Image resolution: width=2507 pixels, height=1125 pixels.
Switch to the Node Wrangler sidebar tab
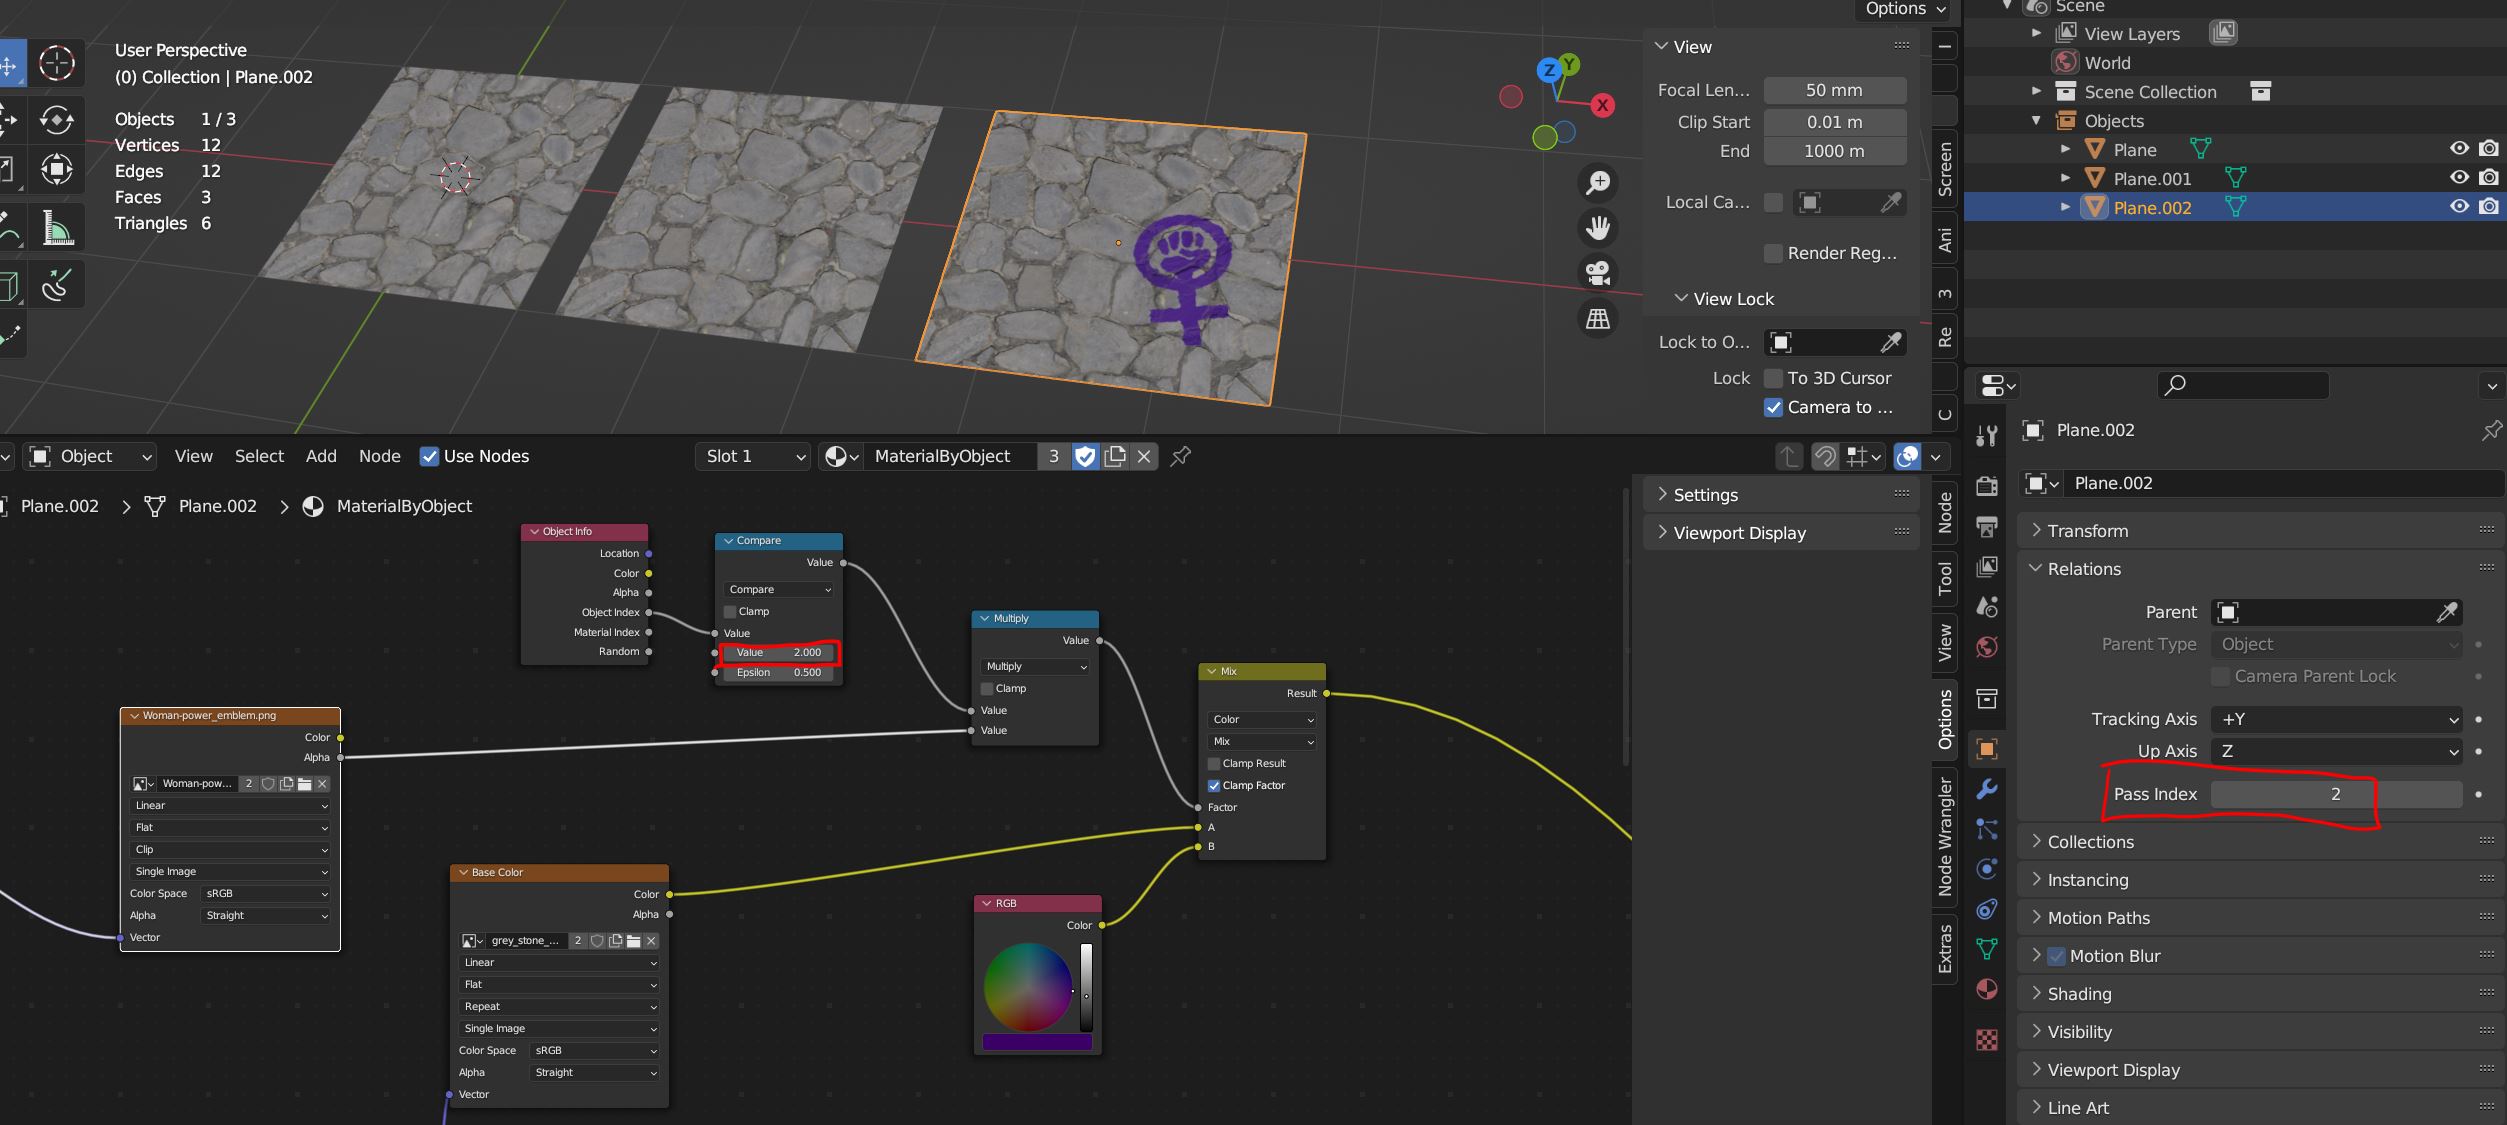point(1945,836)
